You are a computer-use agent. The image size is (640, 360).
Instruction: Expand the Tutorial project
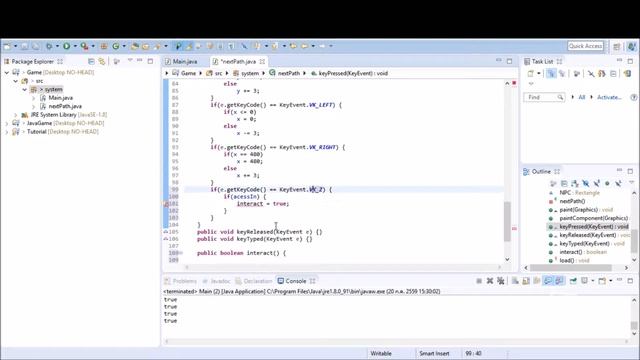7,132
